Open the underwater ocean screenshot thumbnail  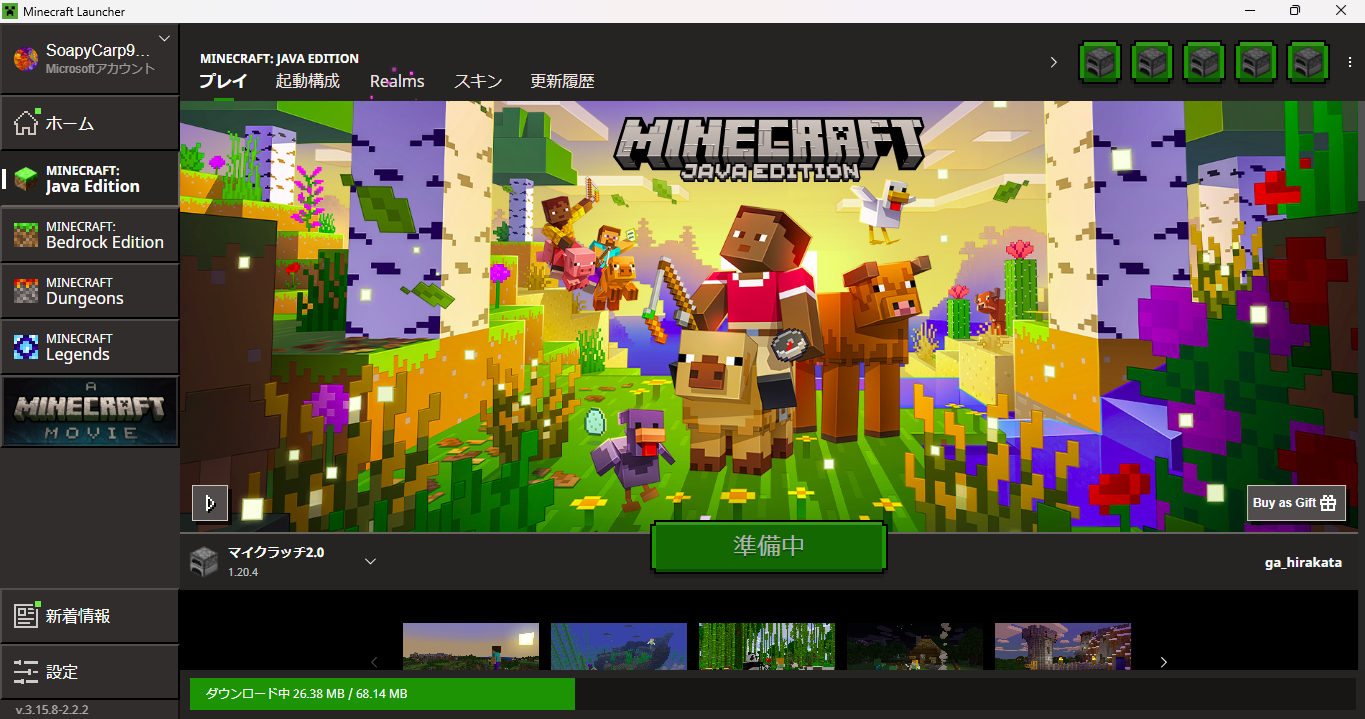619,646
